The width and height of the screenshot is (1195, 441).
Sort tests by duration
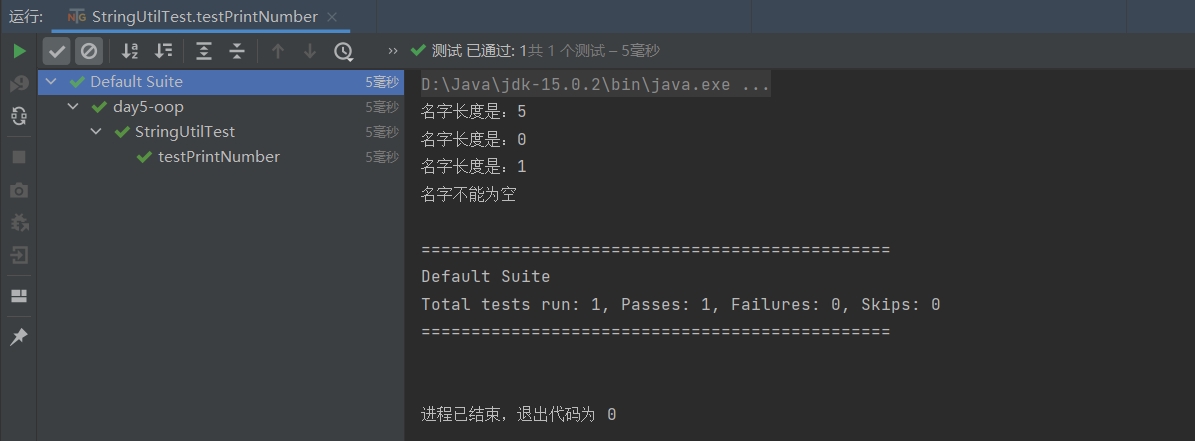(163, 51)
